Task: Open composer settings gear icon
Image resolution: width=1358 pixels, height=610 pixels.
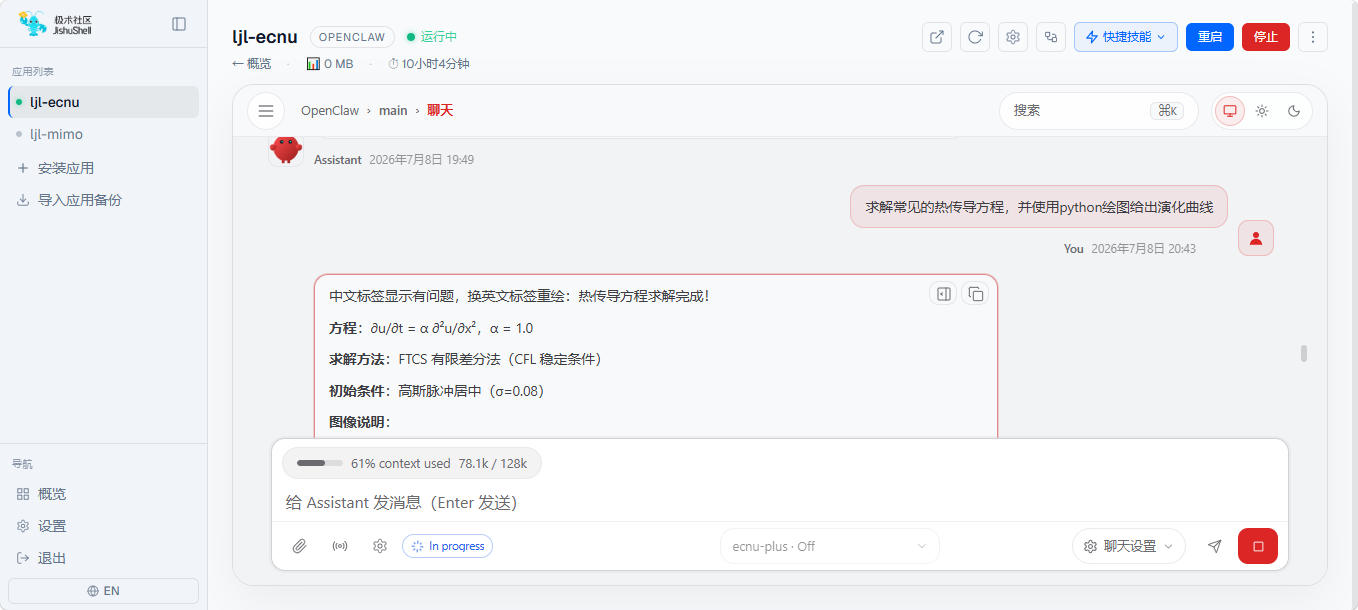Action: tap(380, 546)
